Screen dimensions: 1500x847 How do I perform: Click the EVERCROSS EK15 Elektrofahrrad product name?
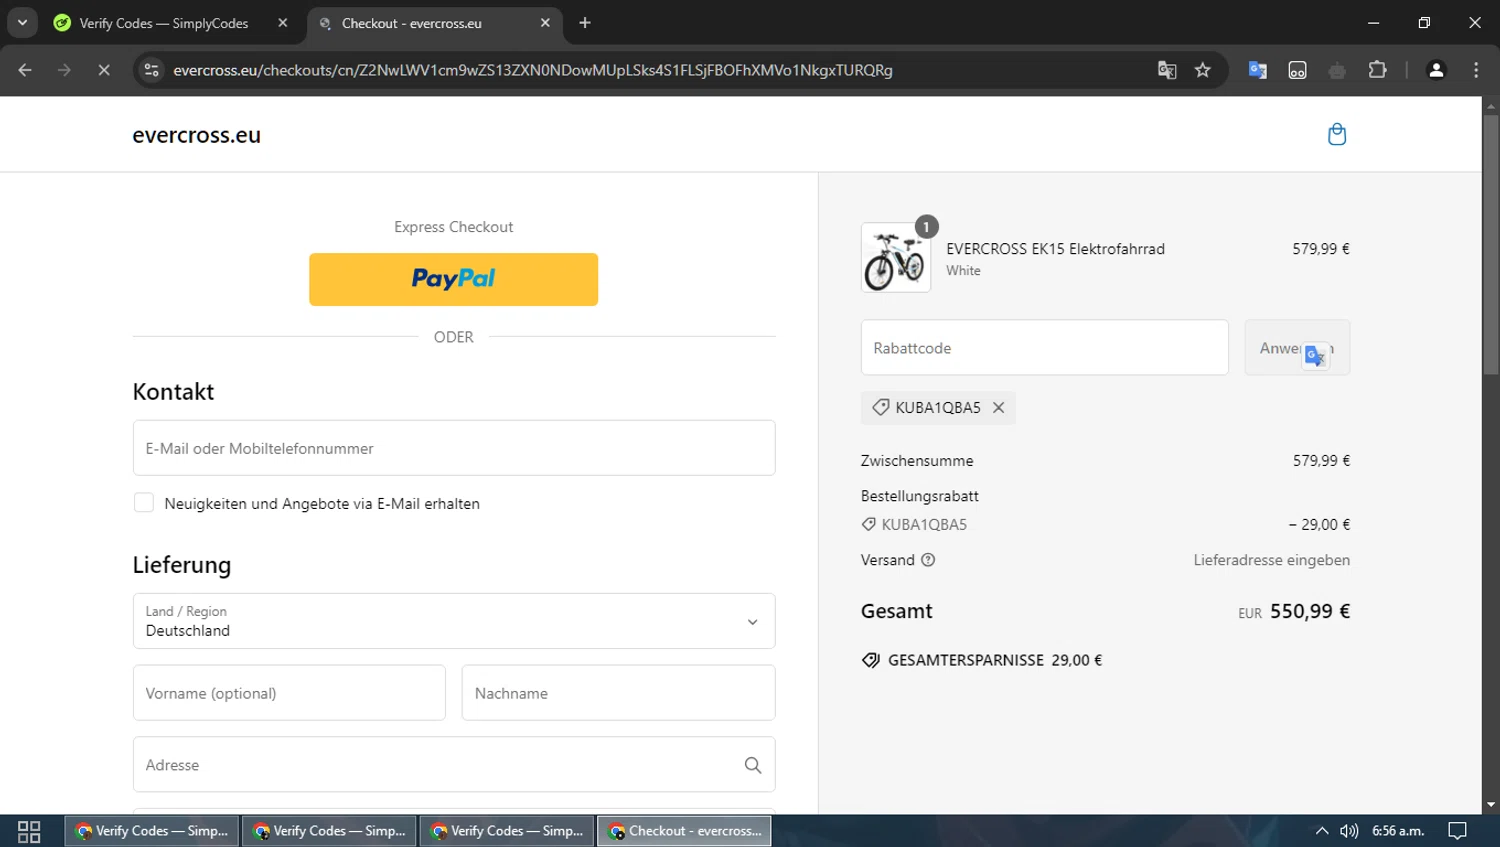(1055, 249)
